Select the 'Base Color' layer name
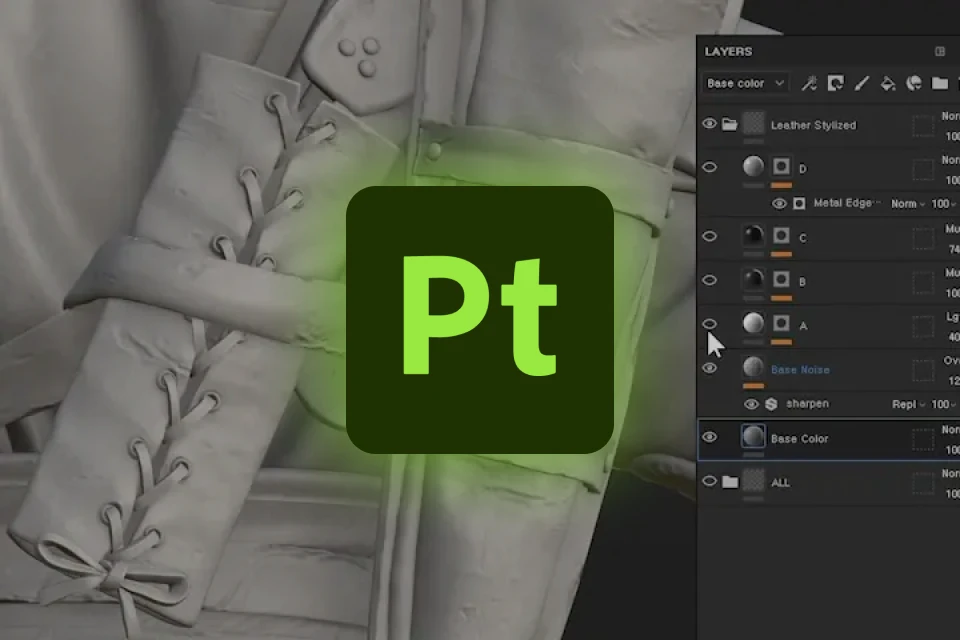 click(799, 439)
